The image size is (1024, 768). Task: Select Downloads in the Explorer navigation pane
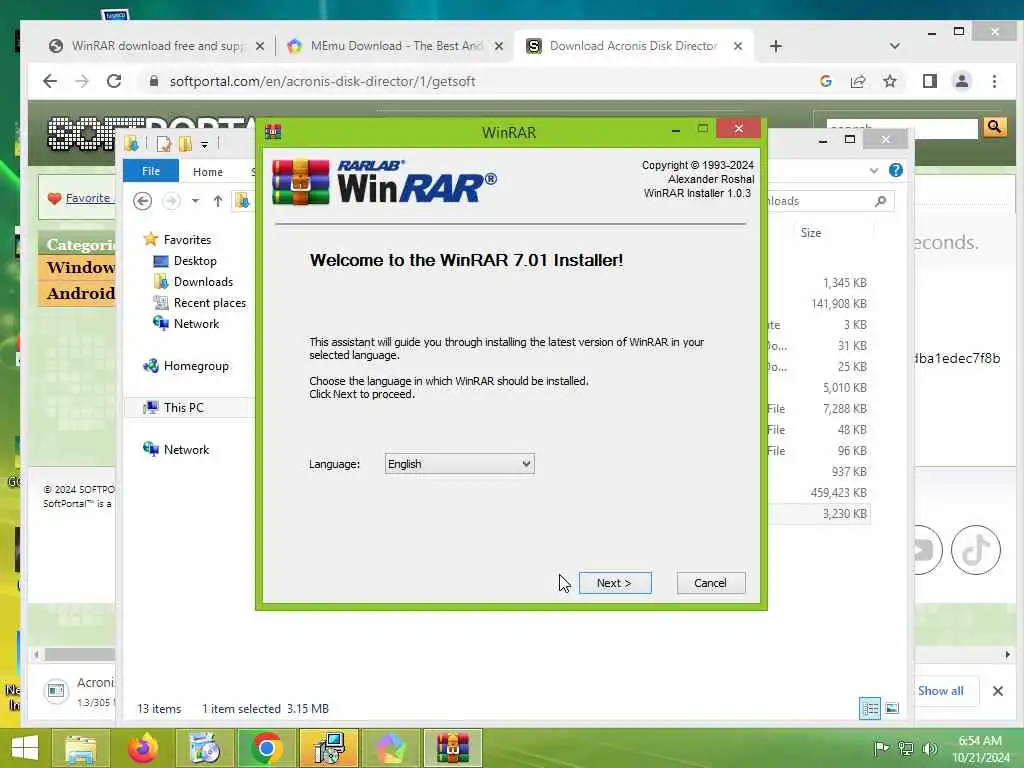tap(193, 281)
